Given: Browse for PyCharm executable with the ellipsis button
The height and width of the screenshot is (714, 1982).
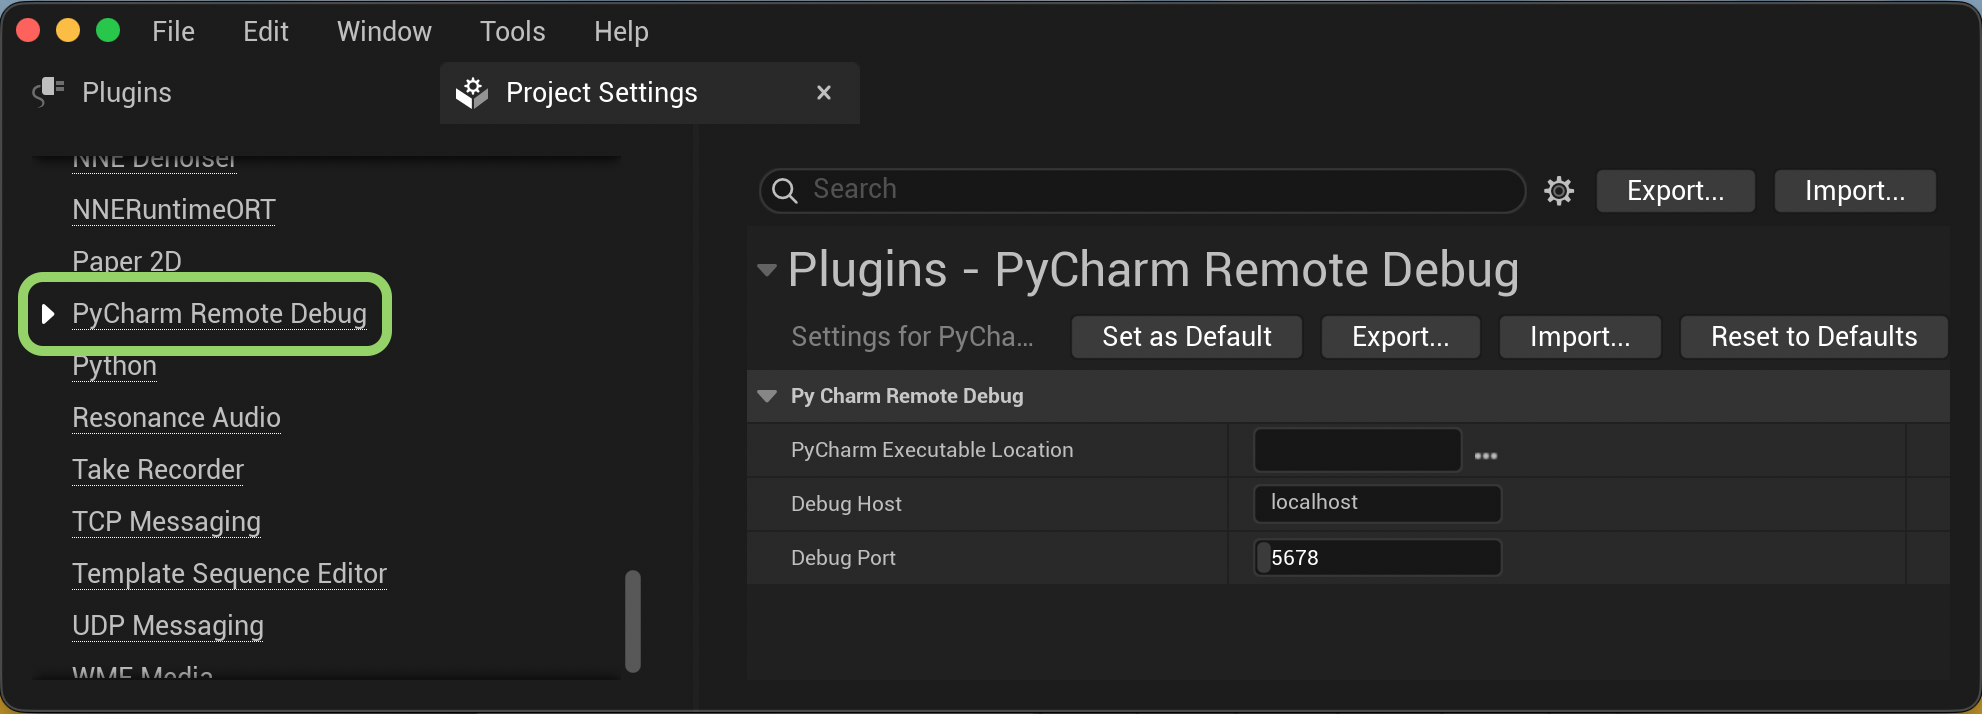Looking at the screenshot, I should [x=1486, y=456].
